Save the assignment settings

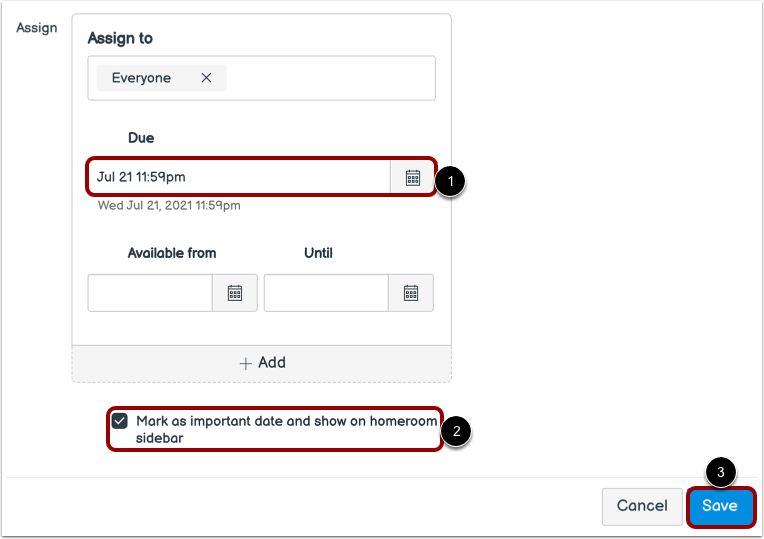(x=720, y=506)
